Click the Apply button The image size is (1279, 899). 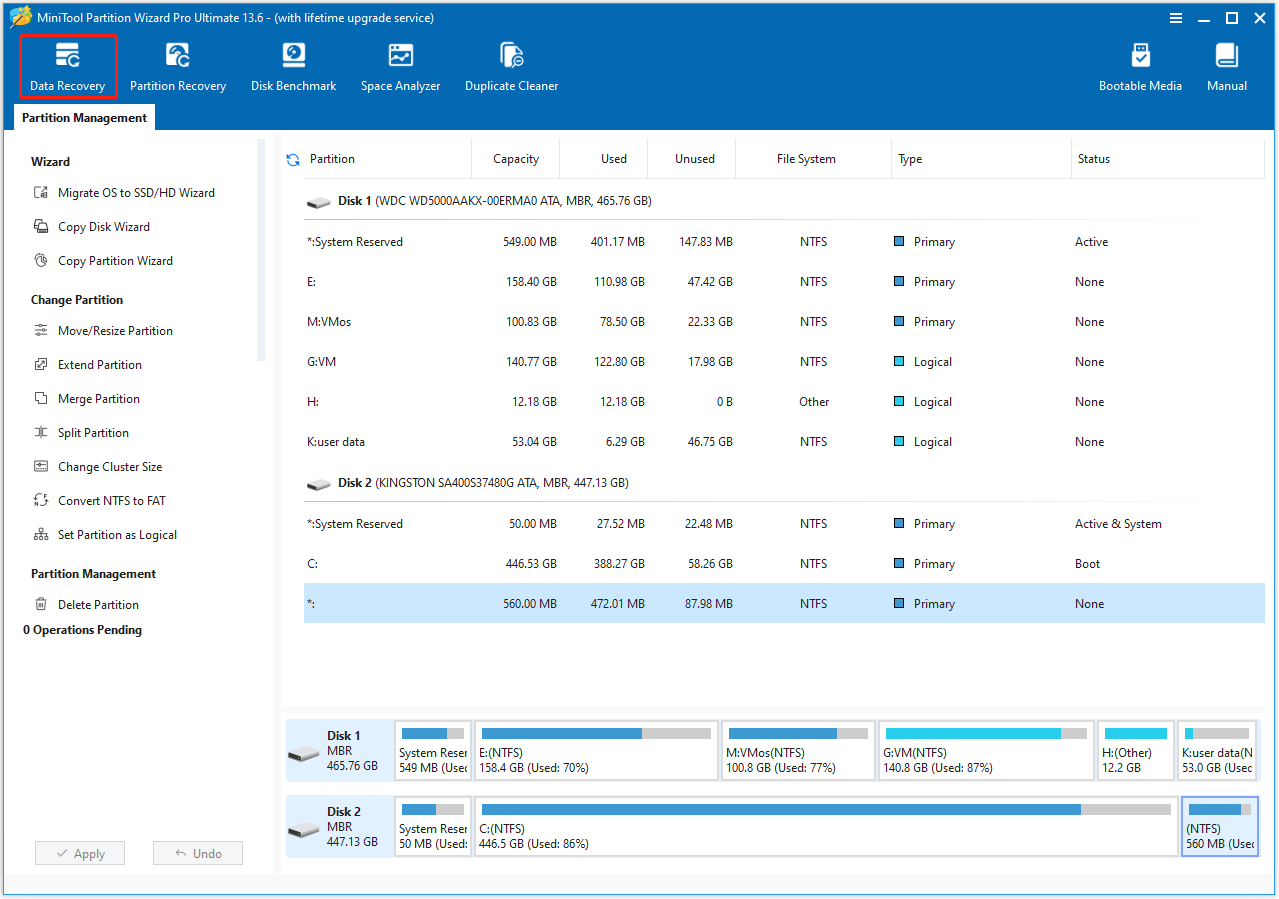(x=79, y=852)
